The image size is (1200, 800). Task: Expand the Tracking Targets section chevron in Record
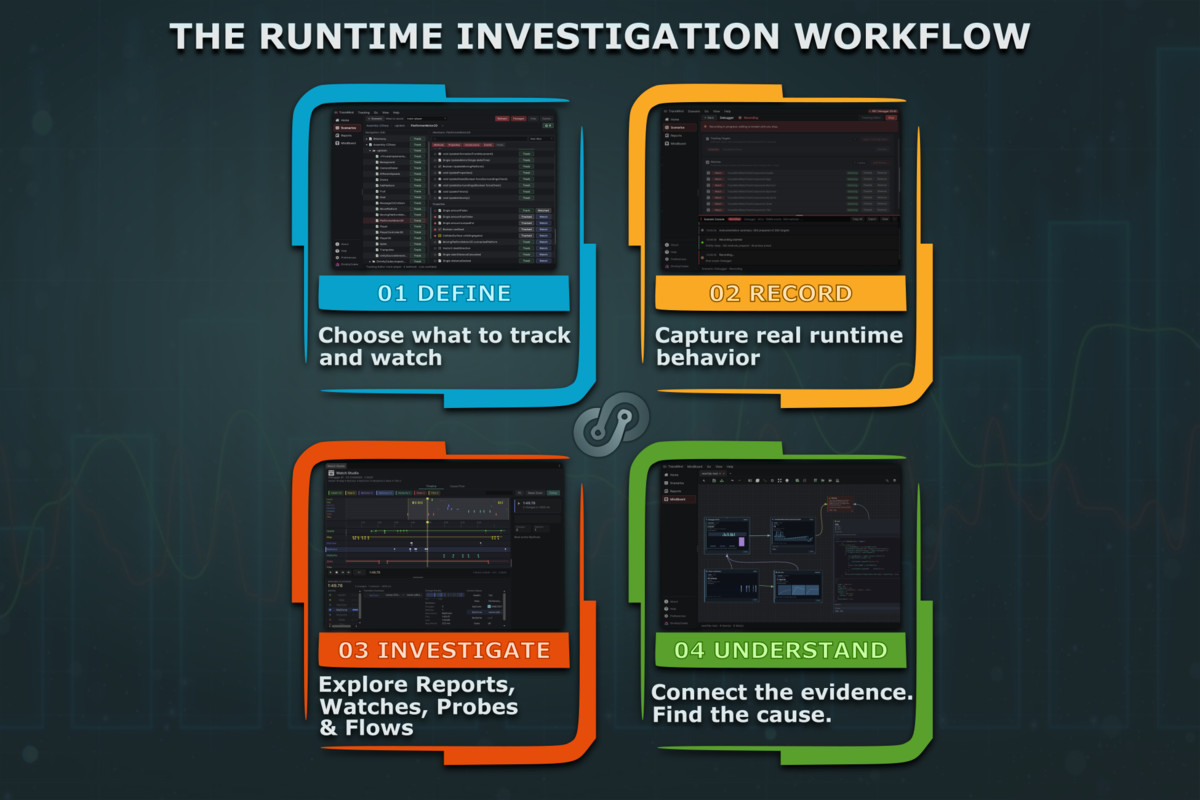pyautogui.click(x=854, y=139)
